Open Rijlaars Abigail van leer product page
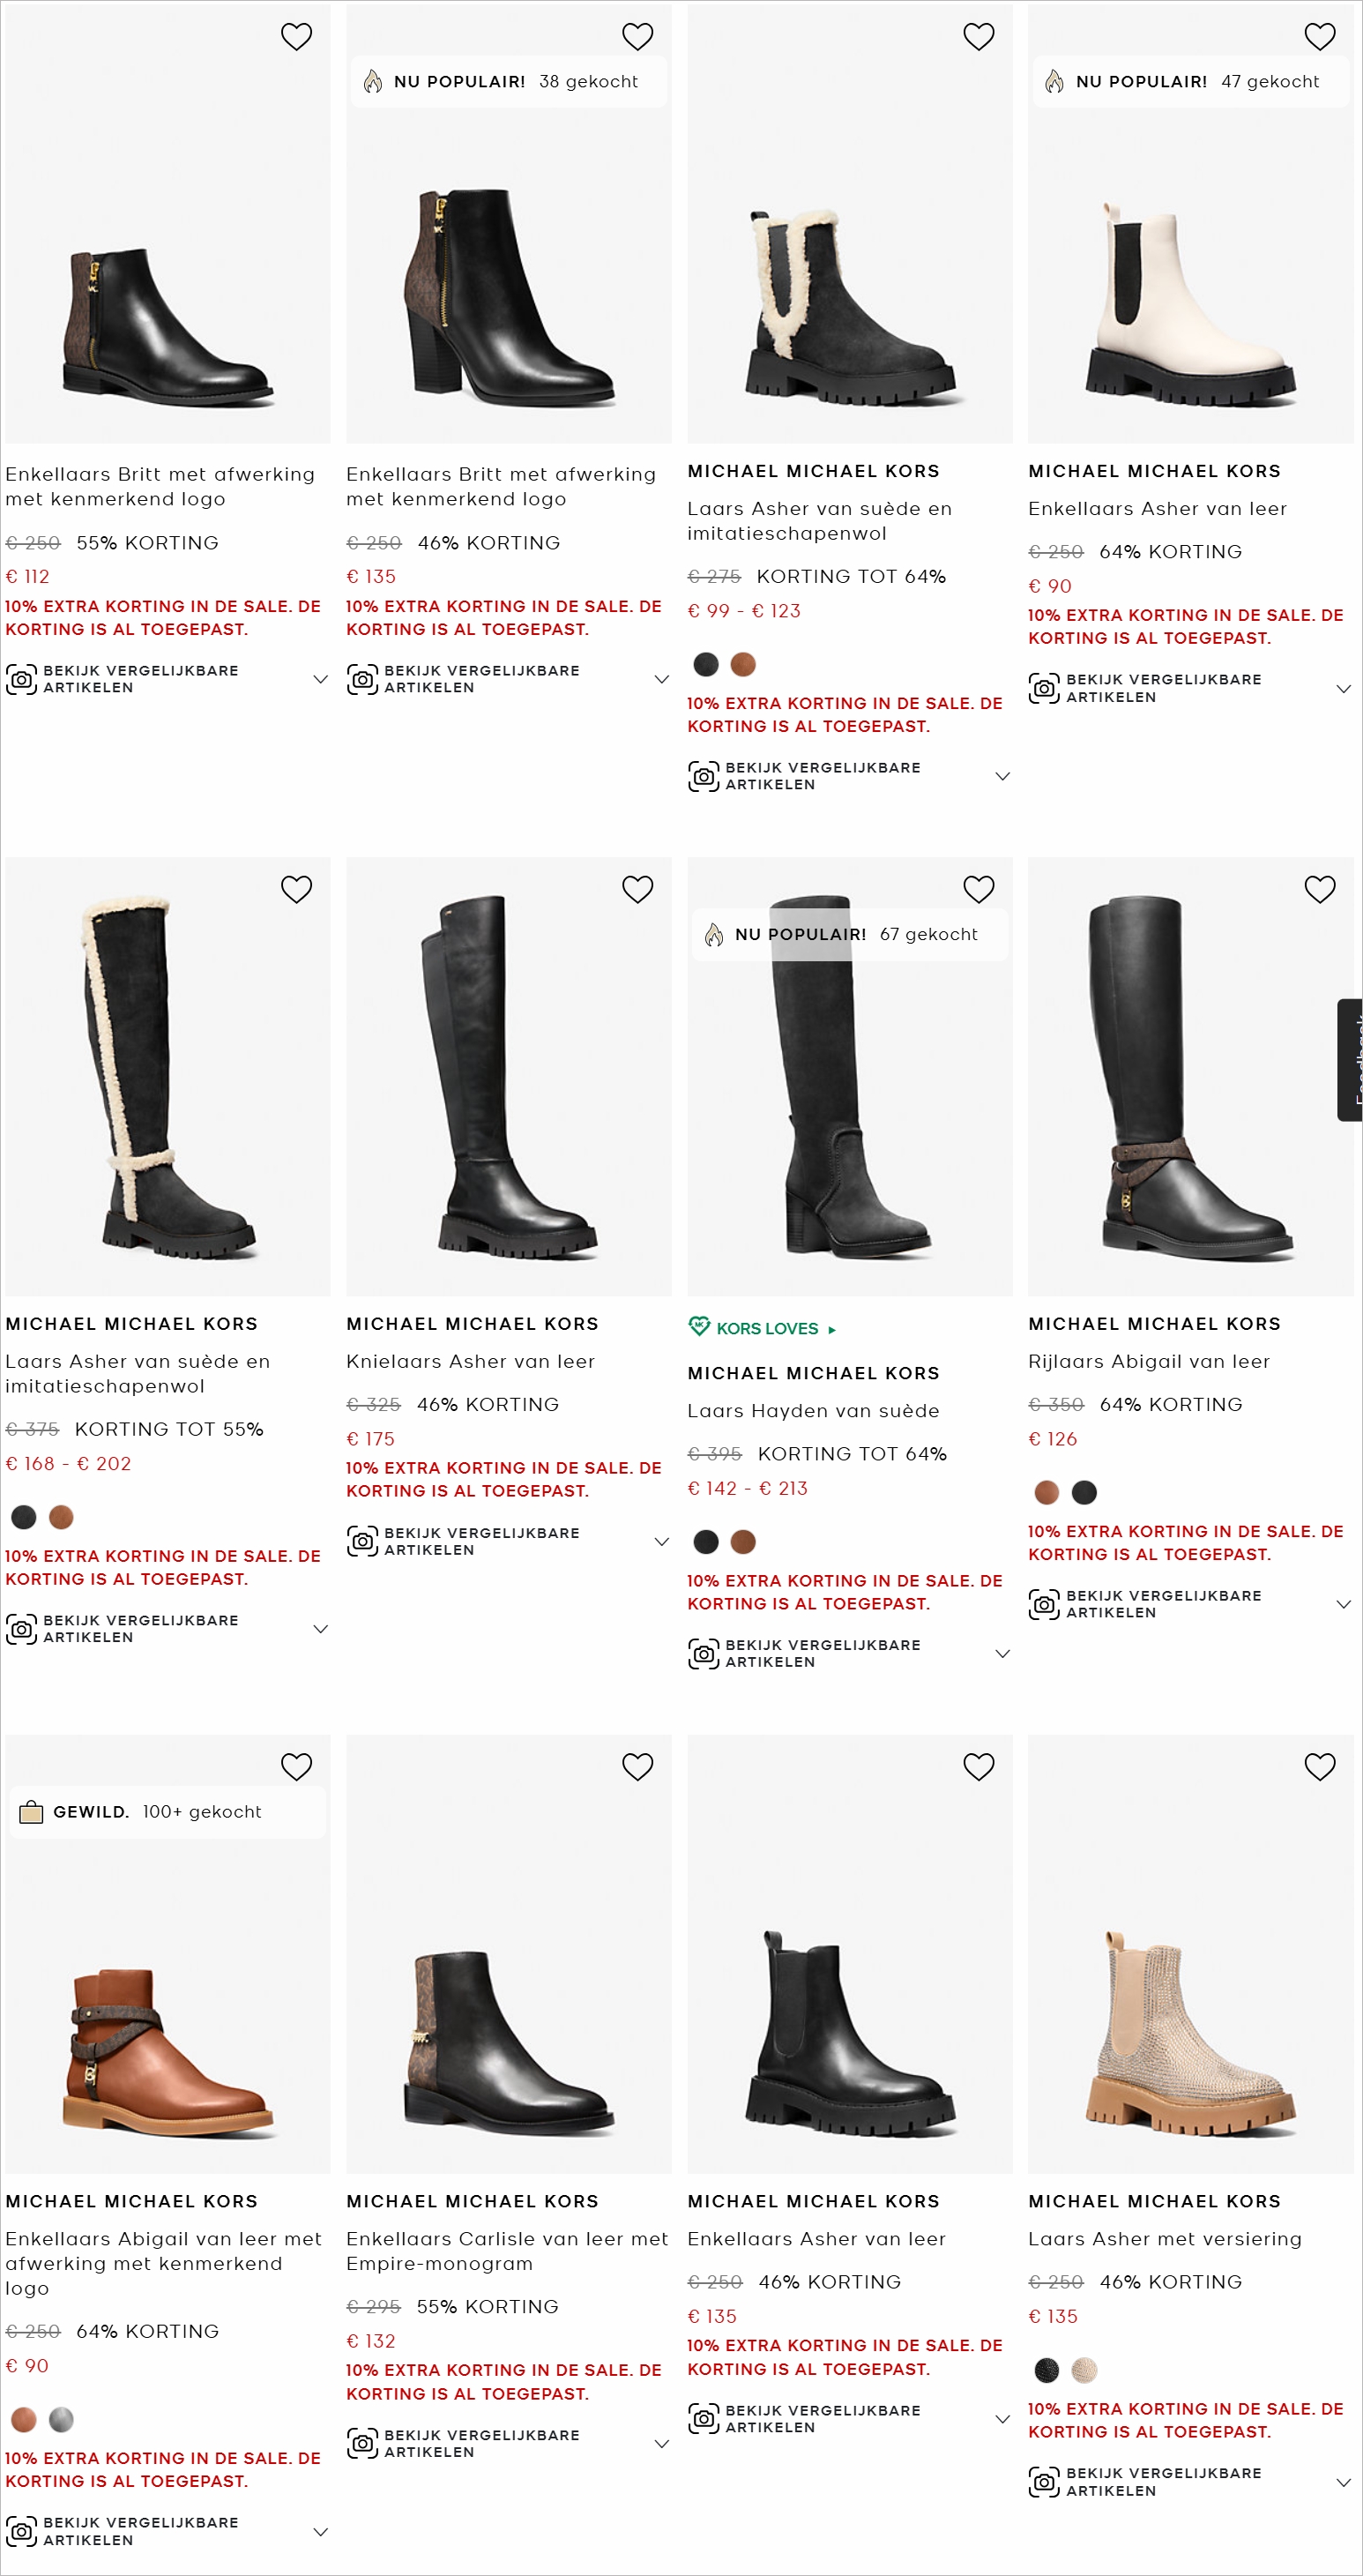The width and height of the screenshot is (1363, 2576). coord(1148,1361)
